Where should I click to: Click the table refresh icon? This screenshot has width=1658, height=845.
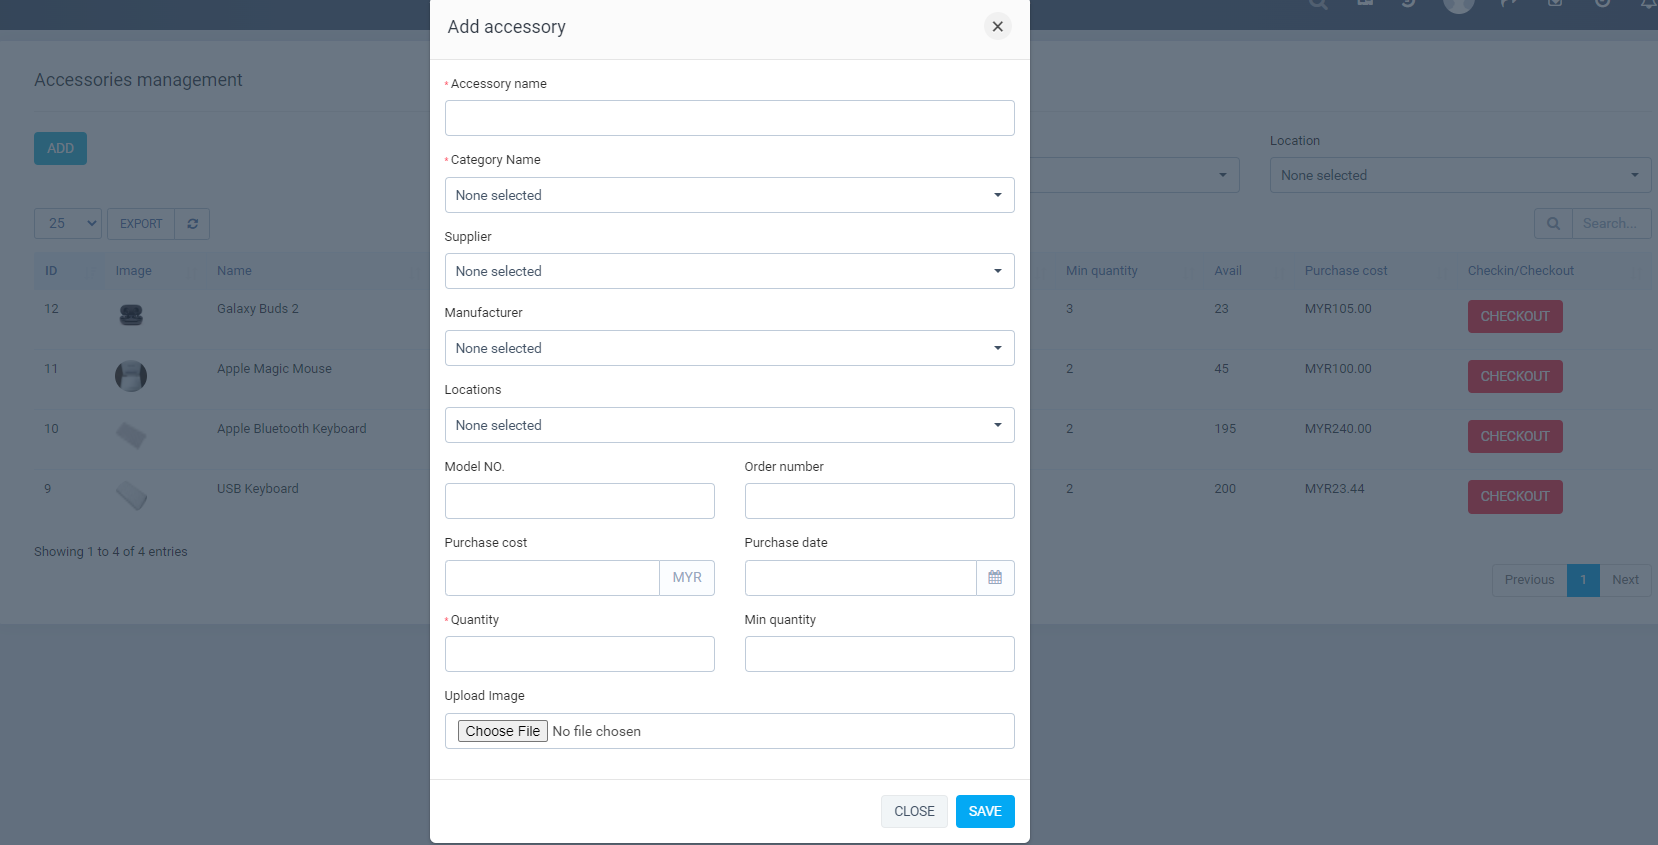click(192, 224)
